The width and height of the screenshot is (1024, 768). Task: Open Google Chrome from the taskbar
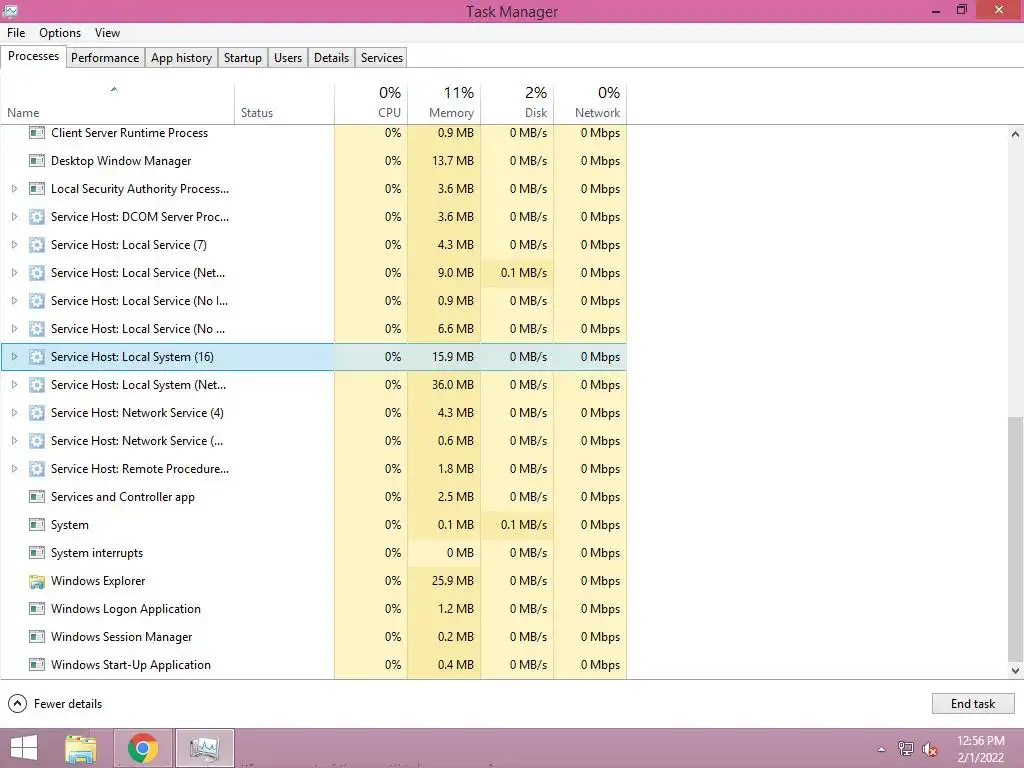(x=142, y=748)
